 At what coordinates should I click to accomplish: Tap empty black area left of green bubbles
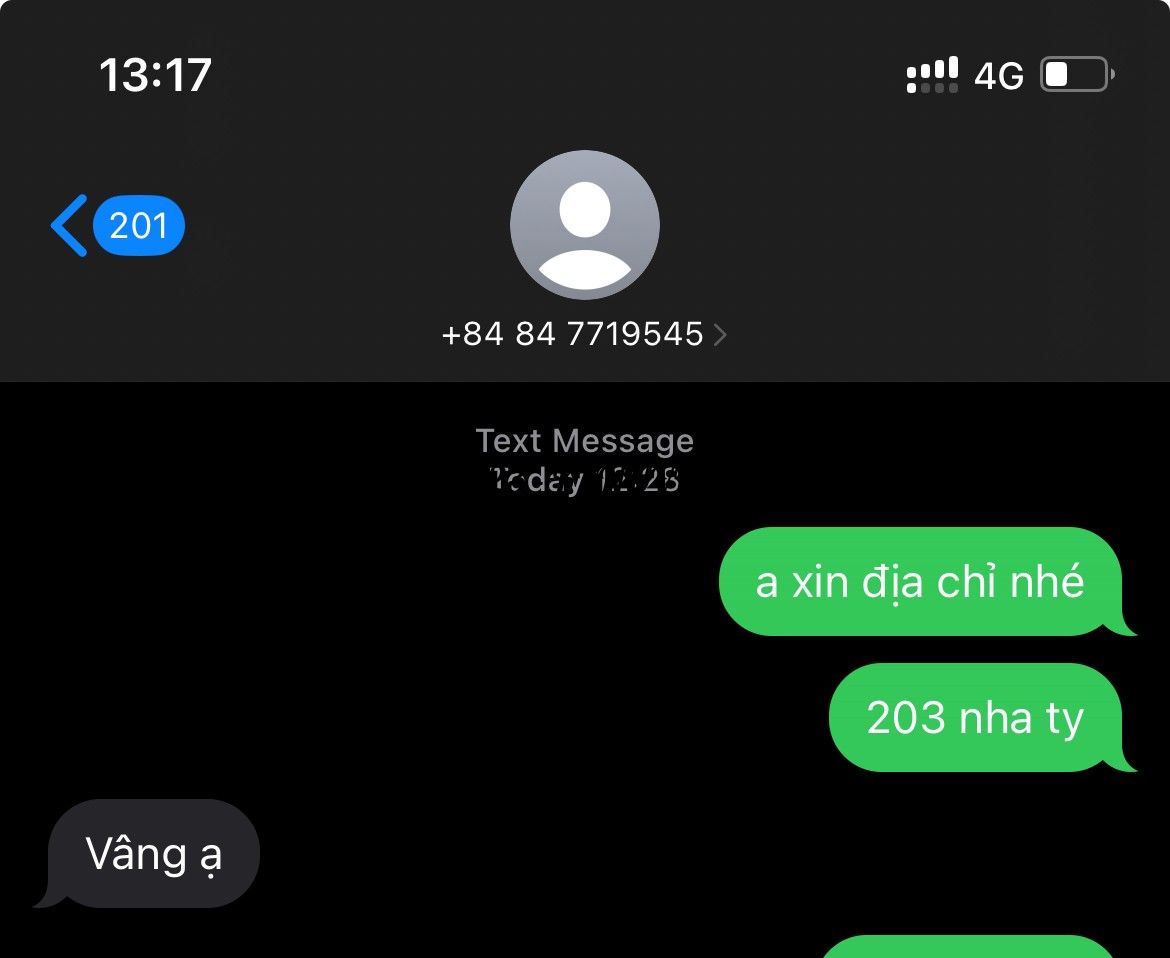point(358,649)
